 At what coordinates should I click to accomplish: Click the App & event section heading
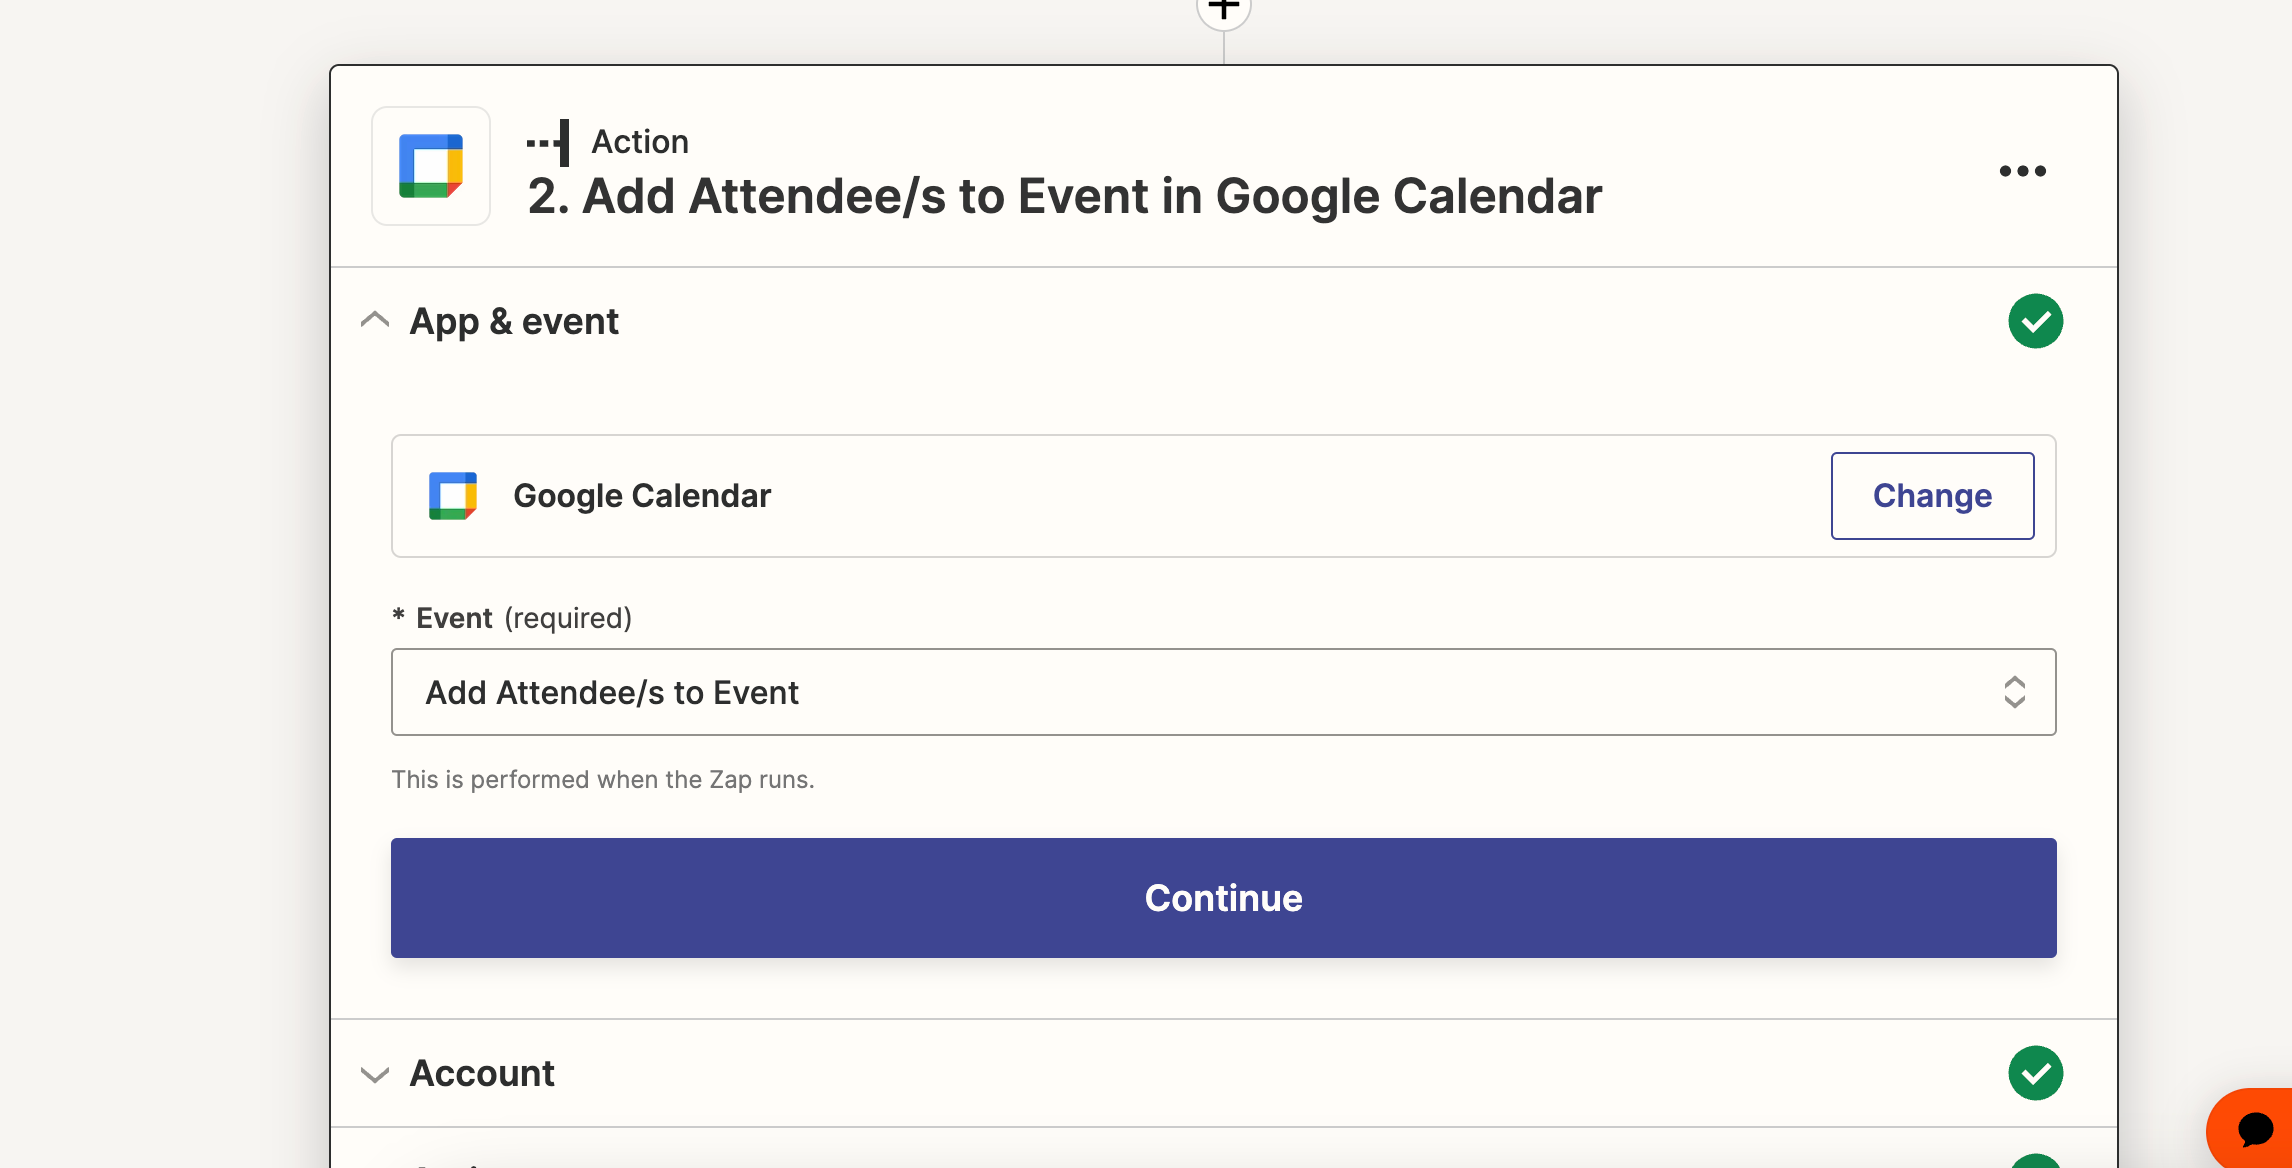point(514,322)
